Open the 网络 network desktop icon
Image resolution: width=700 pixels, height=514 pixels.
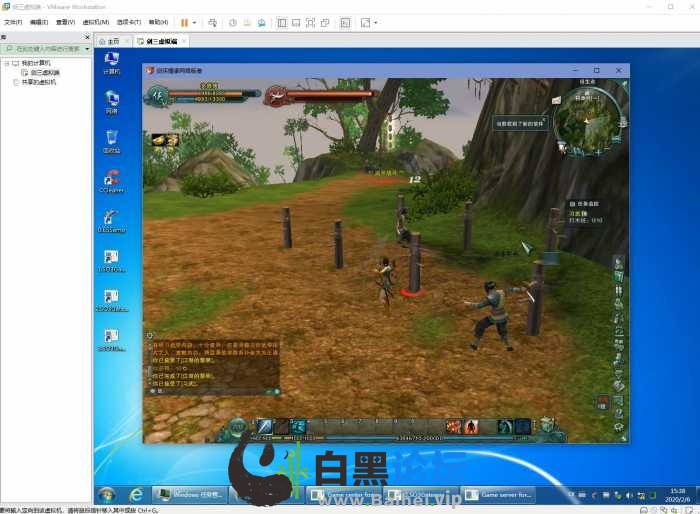[x=111, y=102]
